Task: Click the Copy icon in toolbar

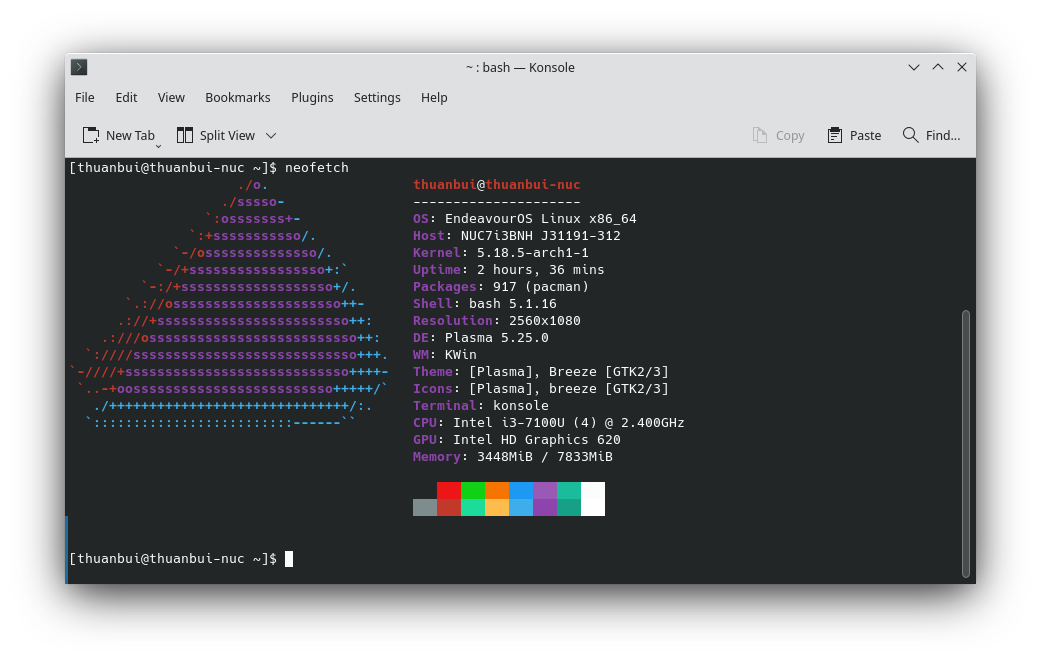Action: coord(760,135)
